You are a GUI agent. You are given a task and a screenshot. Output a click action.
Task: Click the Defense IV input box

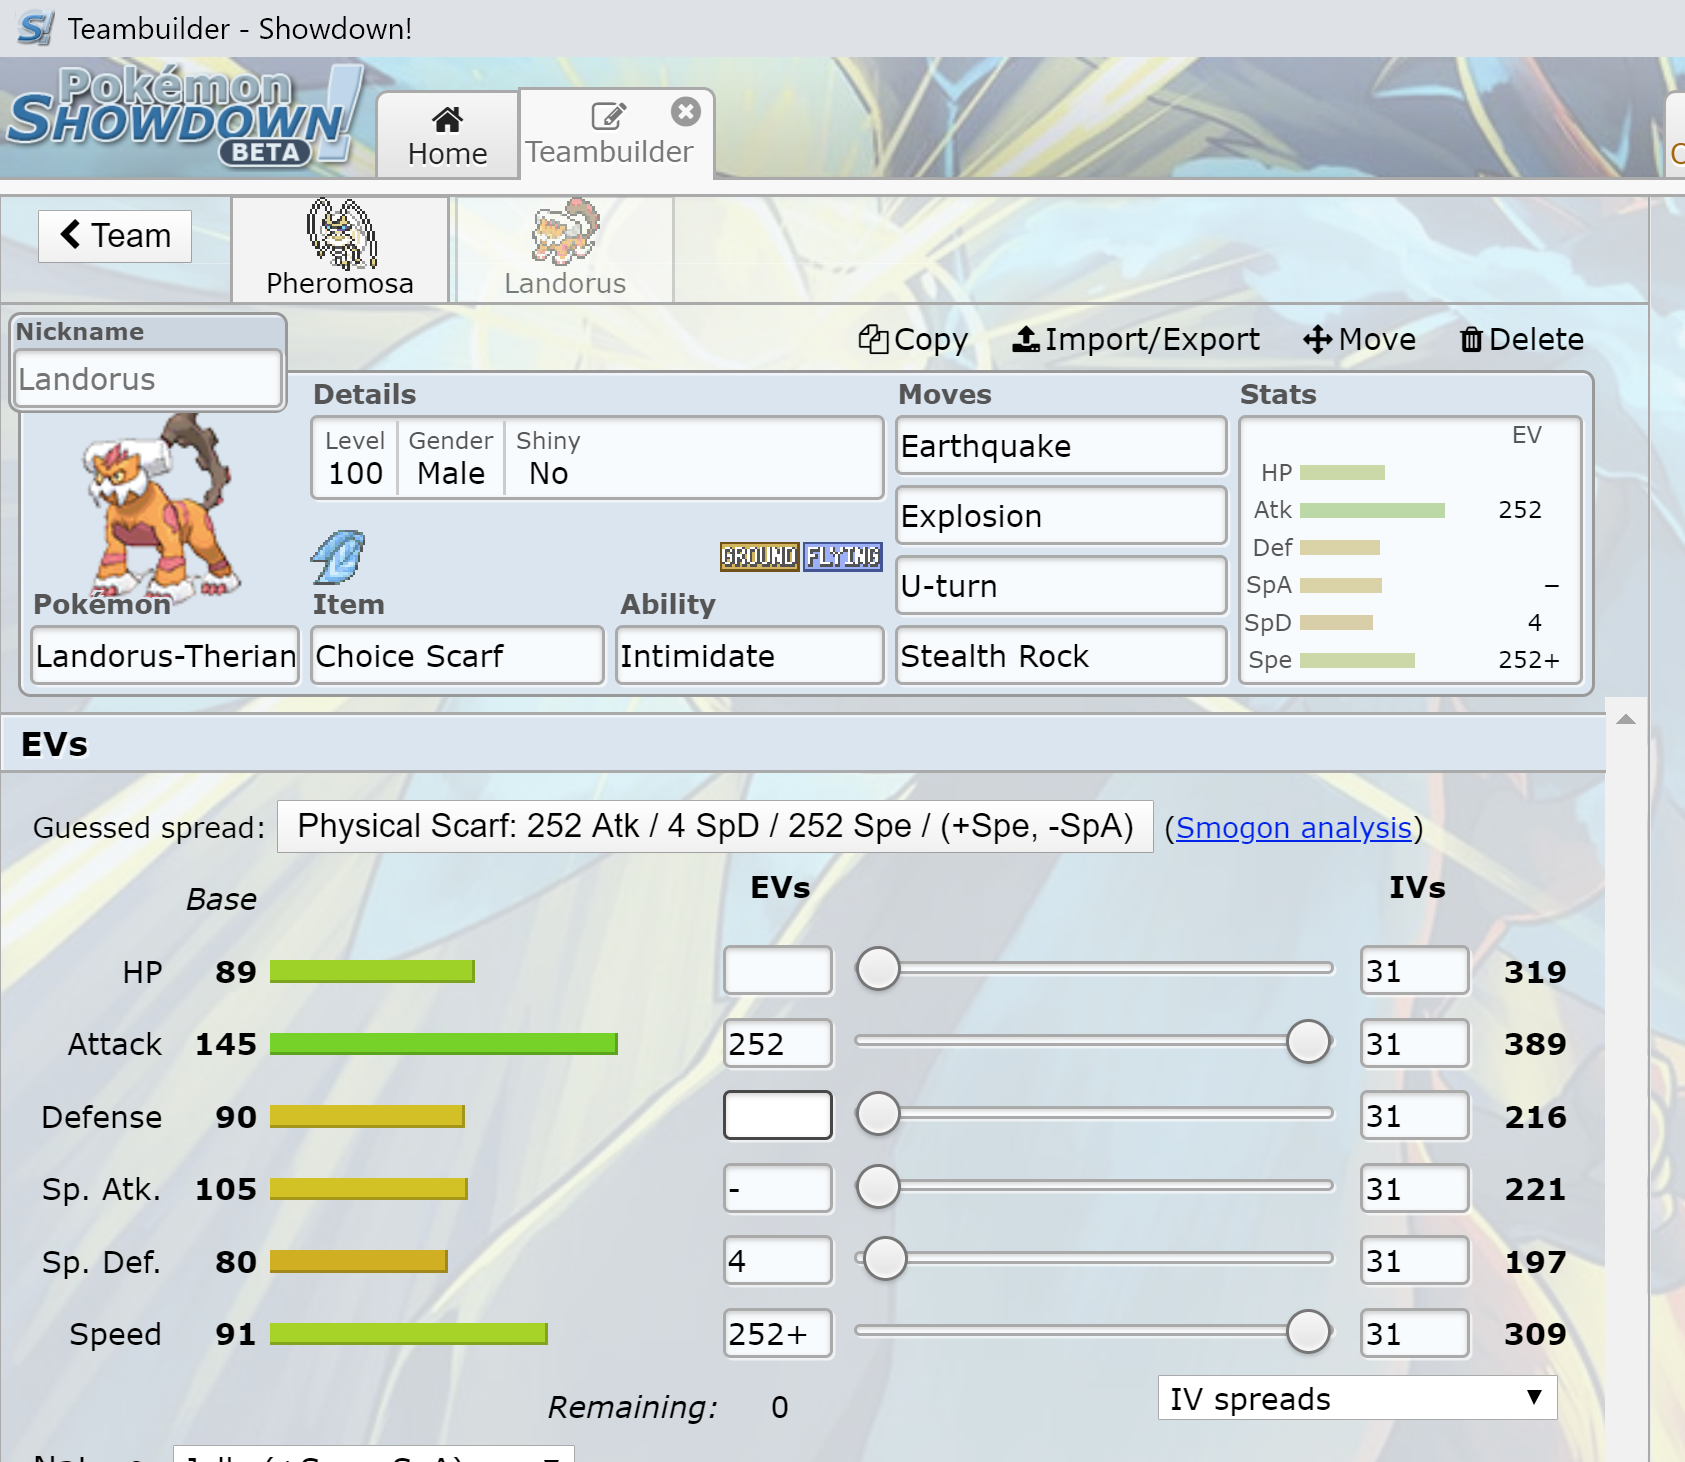pos(1415,1116)
